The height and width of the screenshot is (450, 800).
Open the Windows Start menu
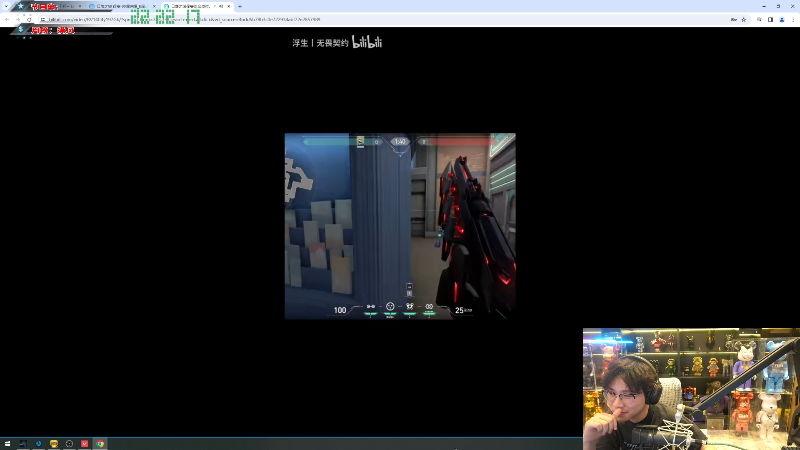(x=7, y=444)
